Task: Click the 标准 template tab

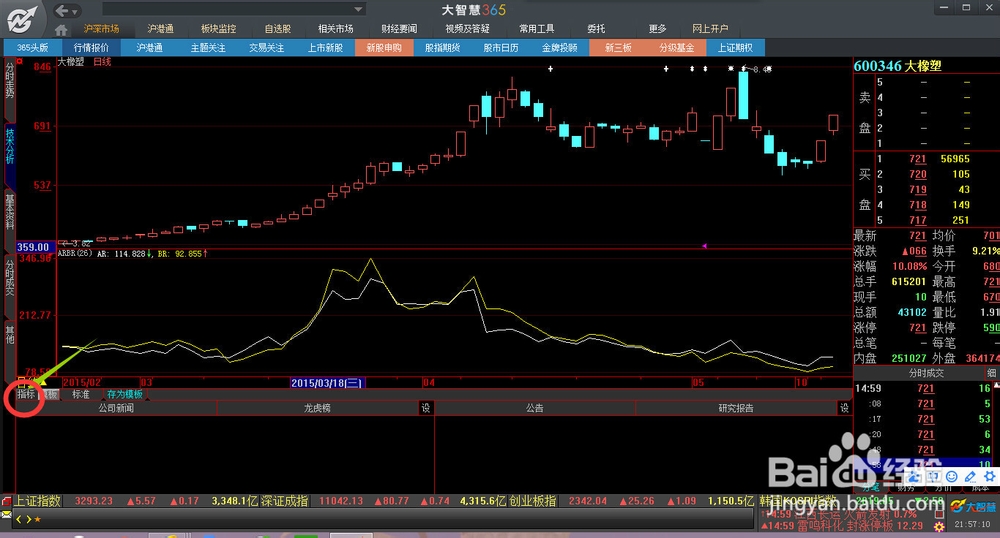Action: [81, 395]
